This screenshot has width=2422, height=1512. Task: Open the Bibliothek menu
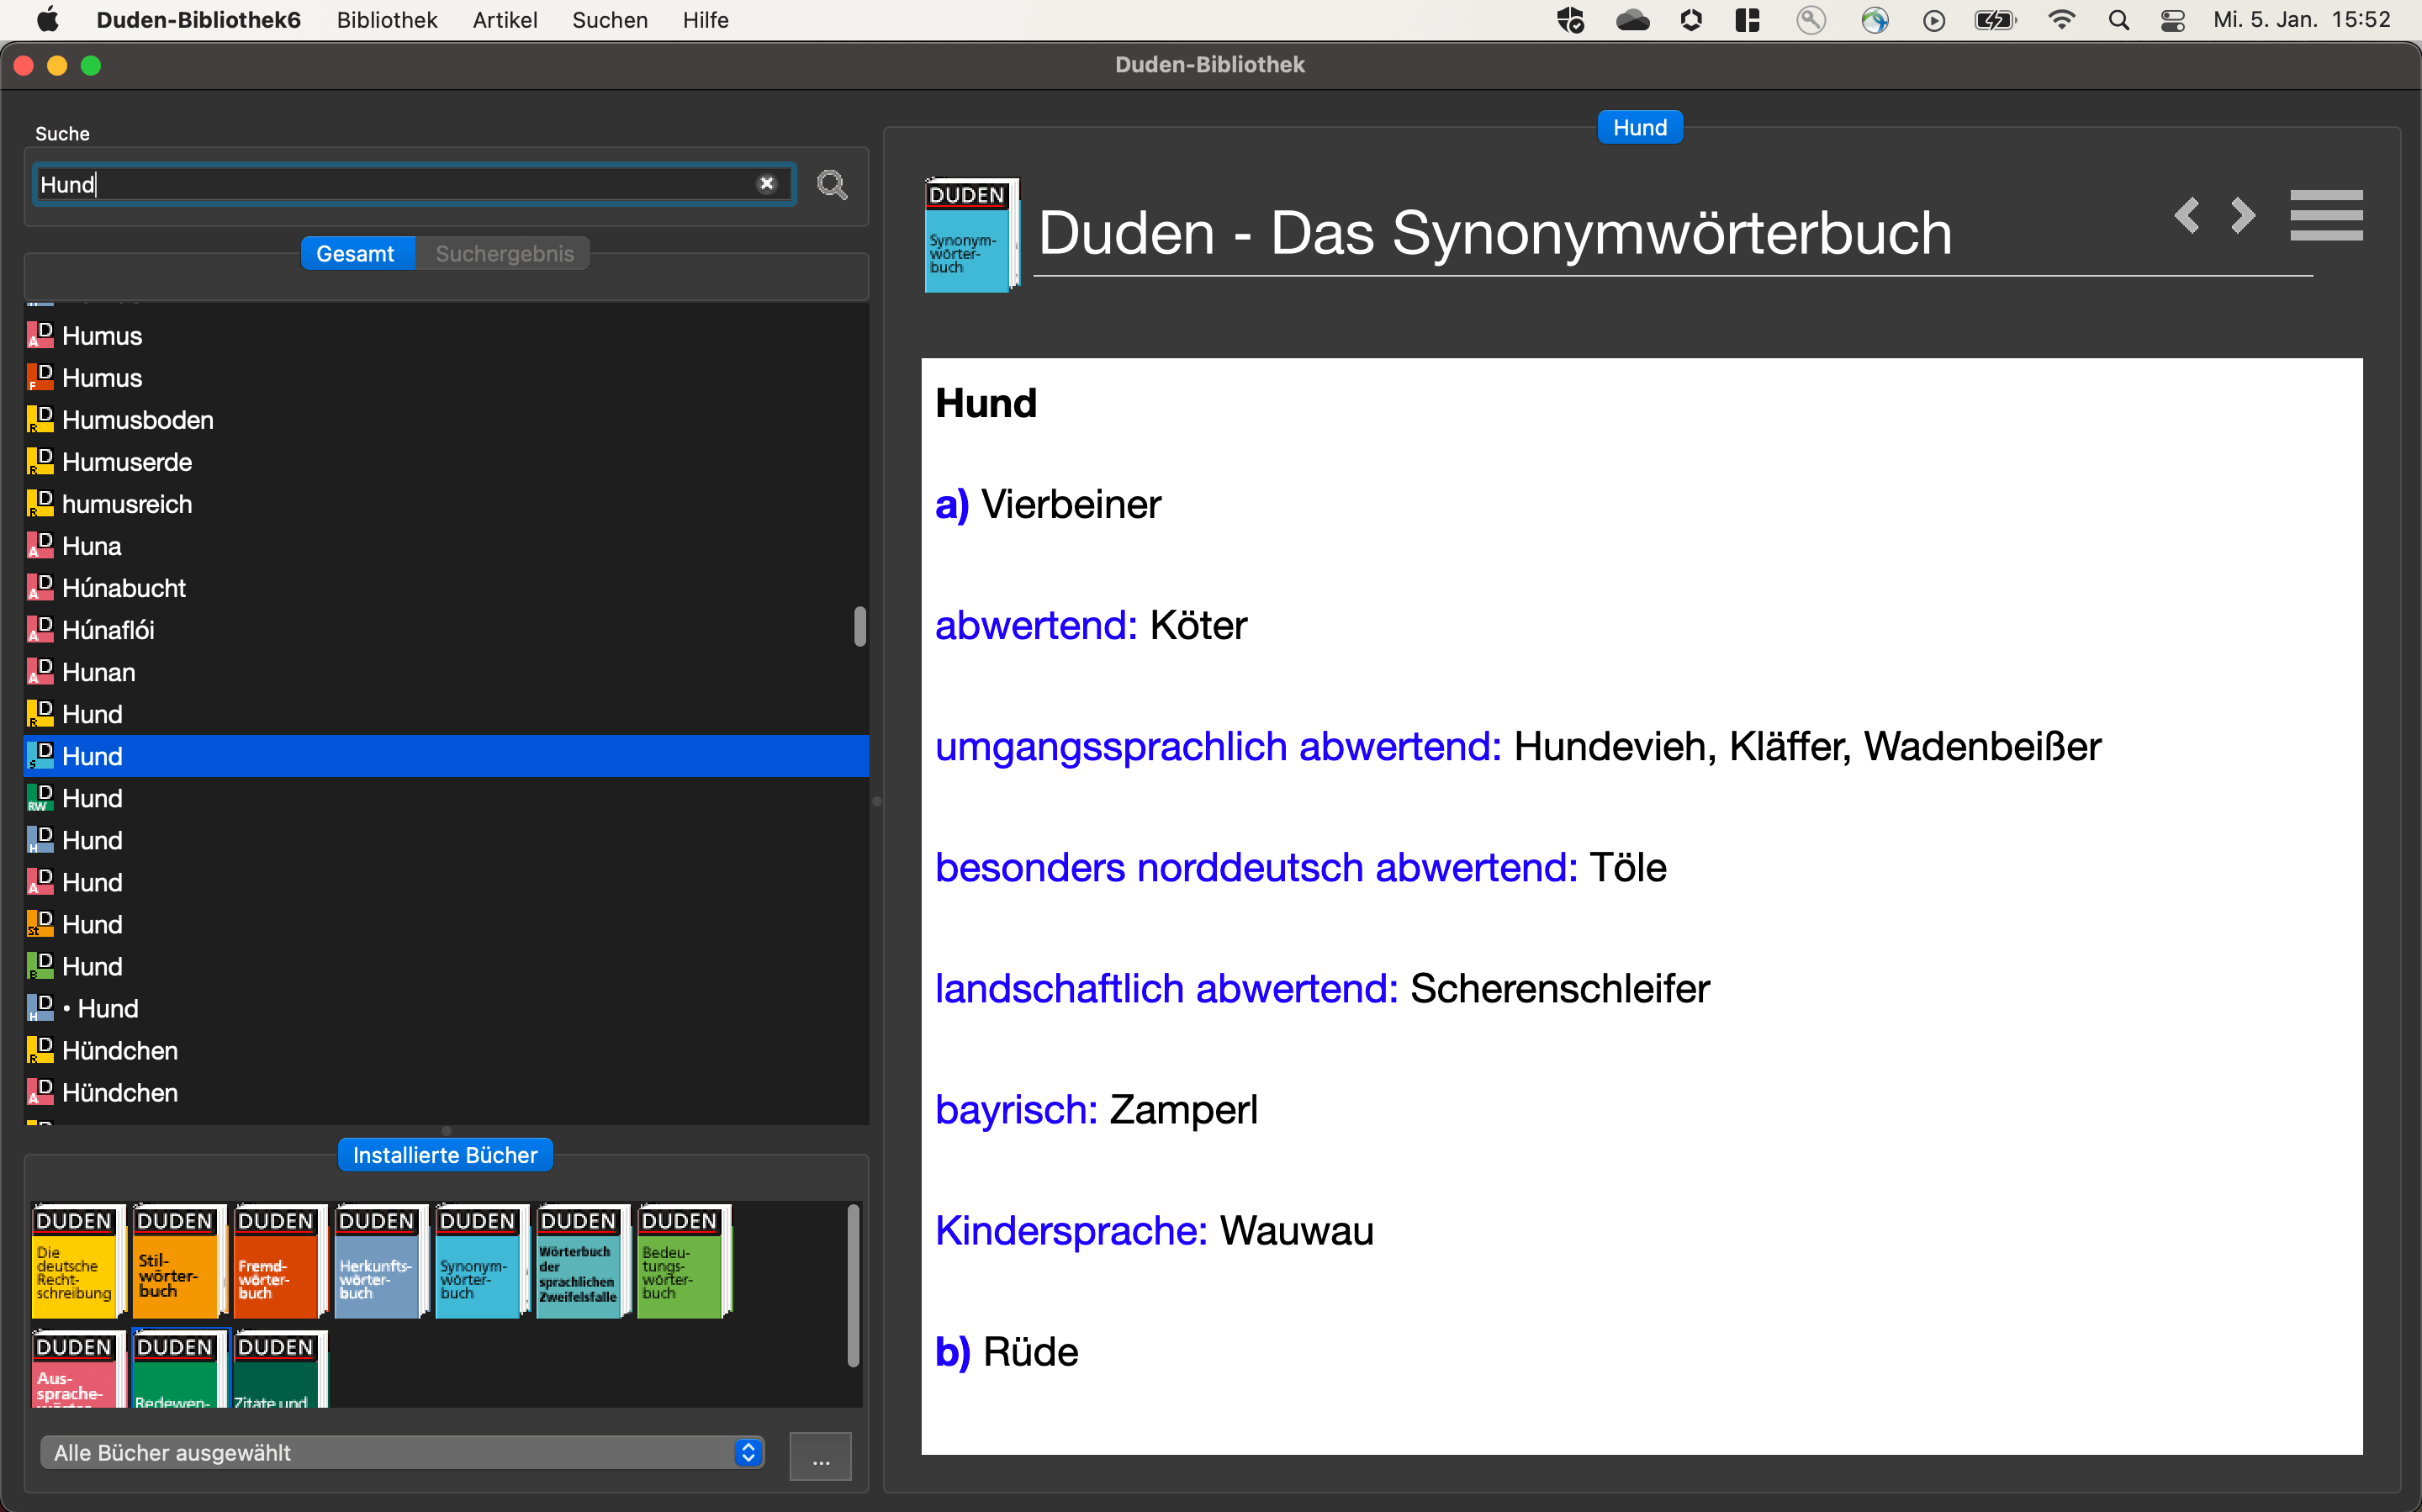click(x=386, y=20)
